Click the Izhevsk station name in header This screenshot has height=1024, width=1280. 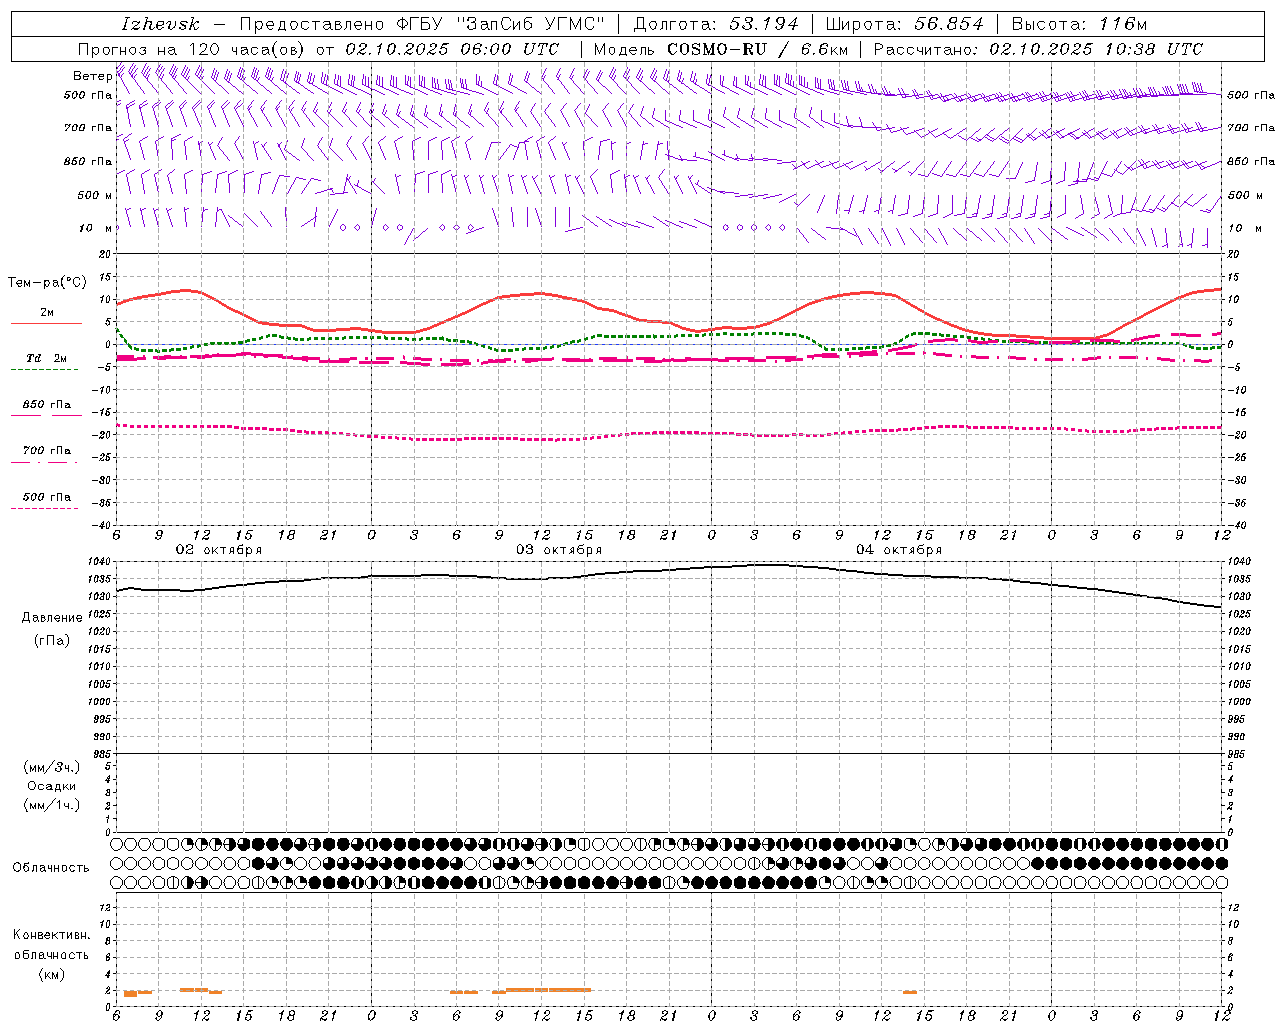pos(160,24)
